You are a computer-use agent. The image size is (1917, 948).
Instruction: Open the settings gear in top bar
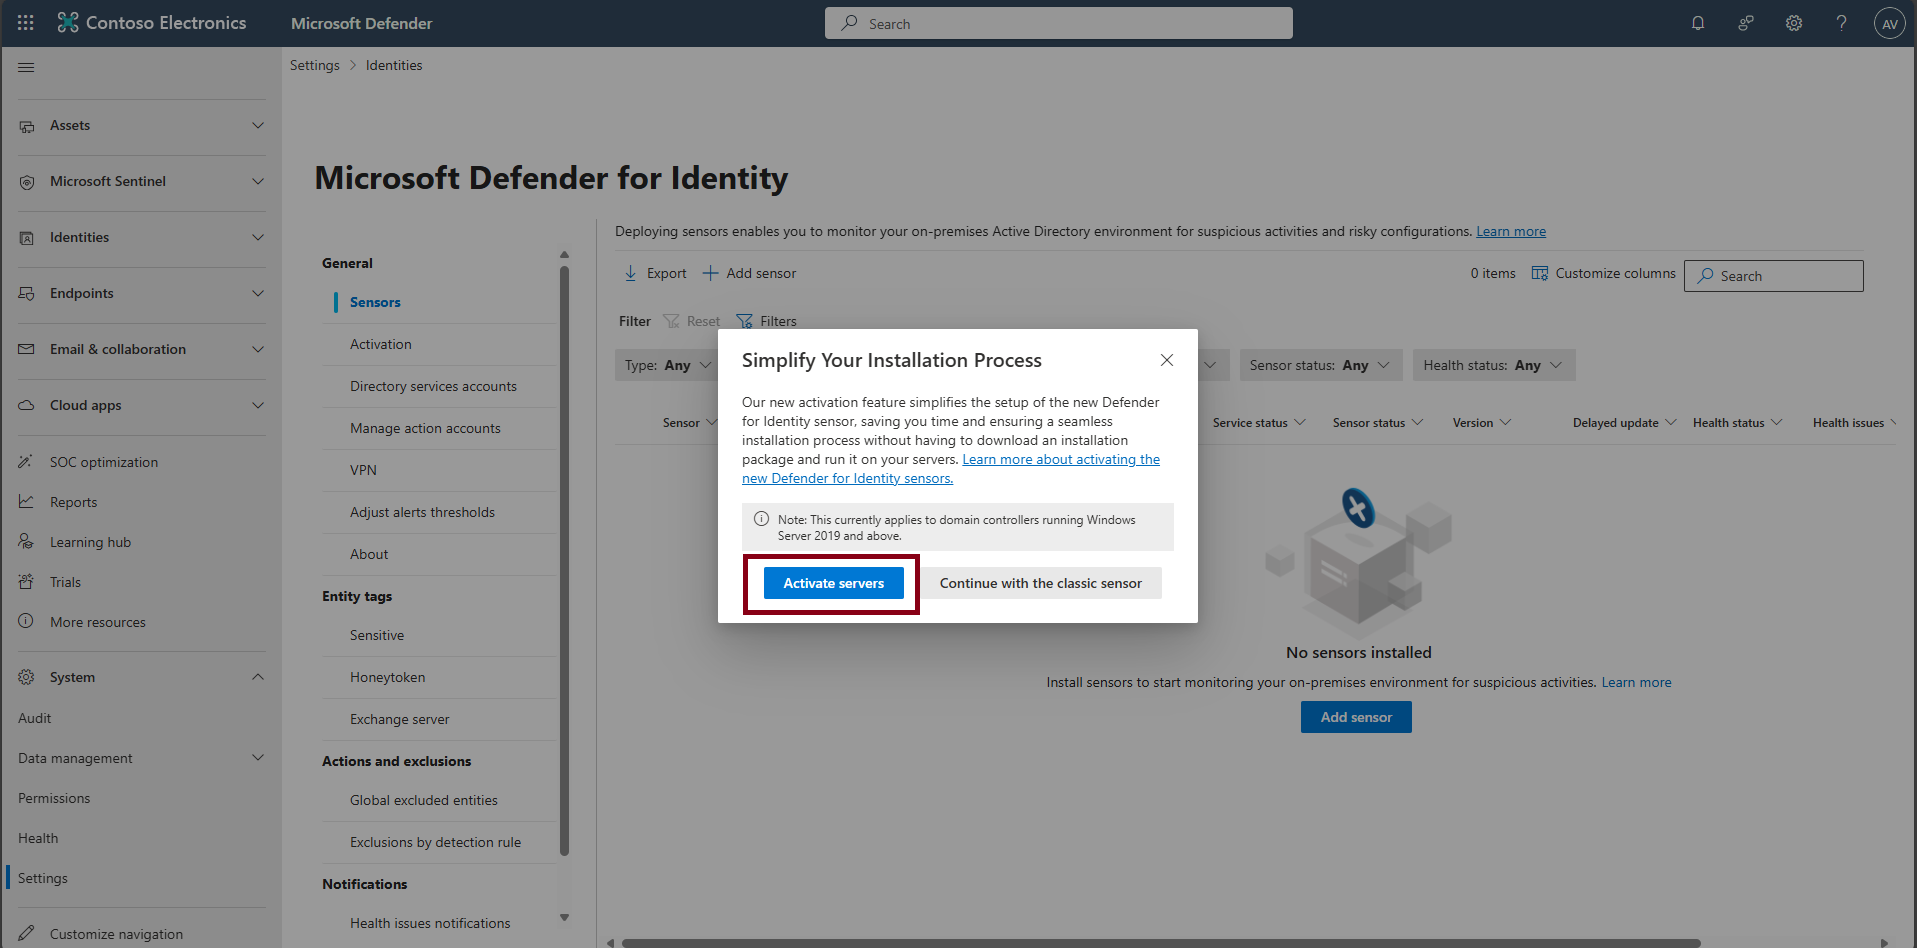pos(1794,23)
